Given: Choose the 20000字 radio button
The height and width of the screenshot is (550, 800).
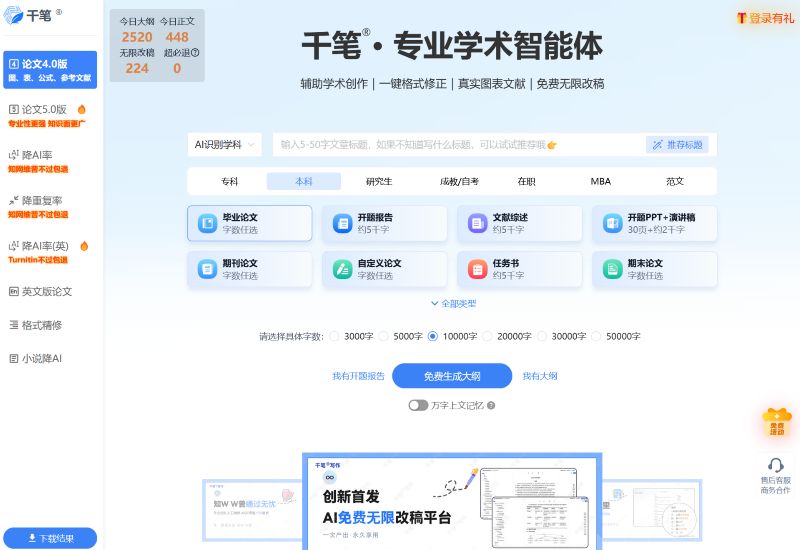Looking at the screenshot, I should [x=488, y=336].
